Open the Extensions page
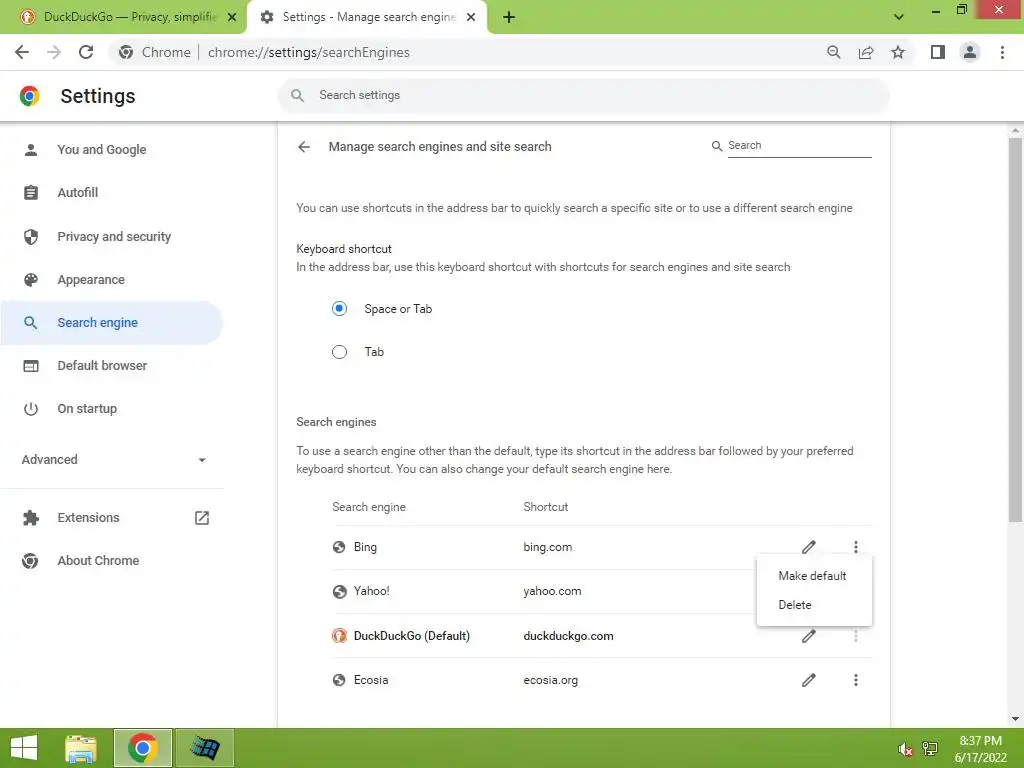Image resolution: width=1024 pixels, height=768 pixels. tap(112, 518)
